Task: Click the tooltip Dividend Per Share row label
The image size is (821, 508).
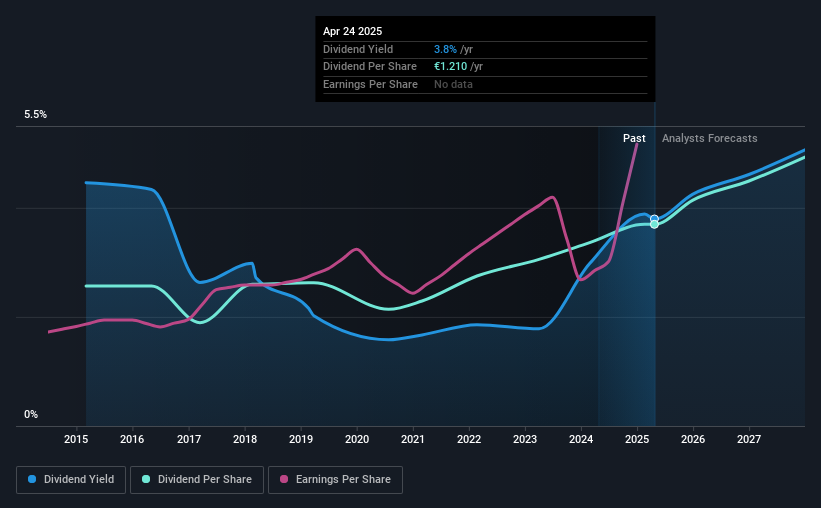Action: coord(370,67)
